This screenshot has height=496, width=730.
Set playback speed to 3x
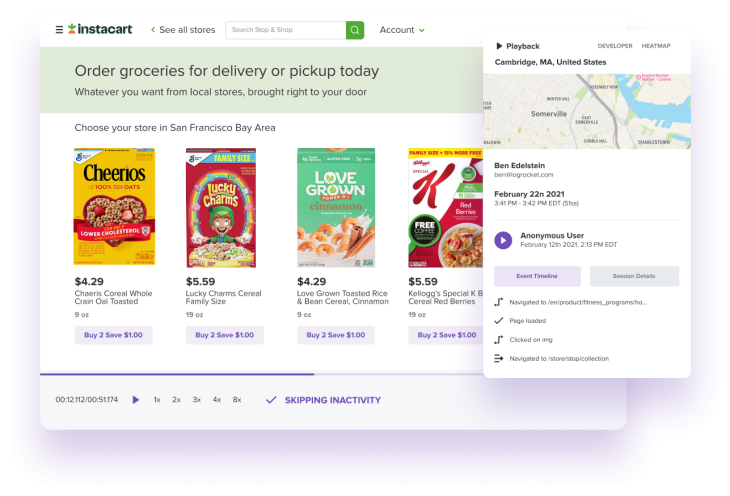[x=196, y=400]
